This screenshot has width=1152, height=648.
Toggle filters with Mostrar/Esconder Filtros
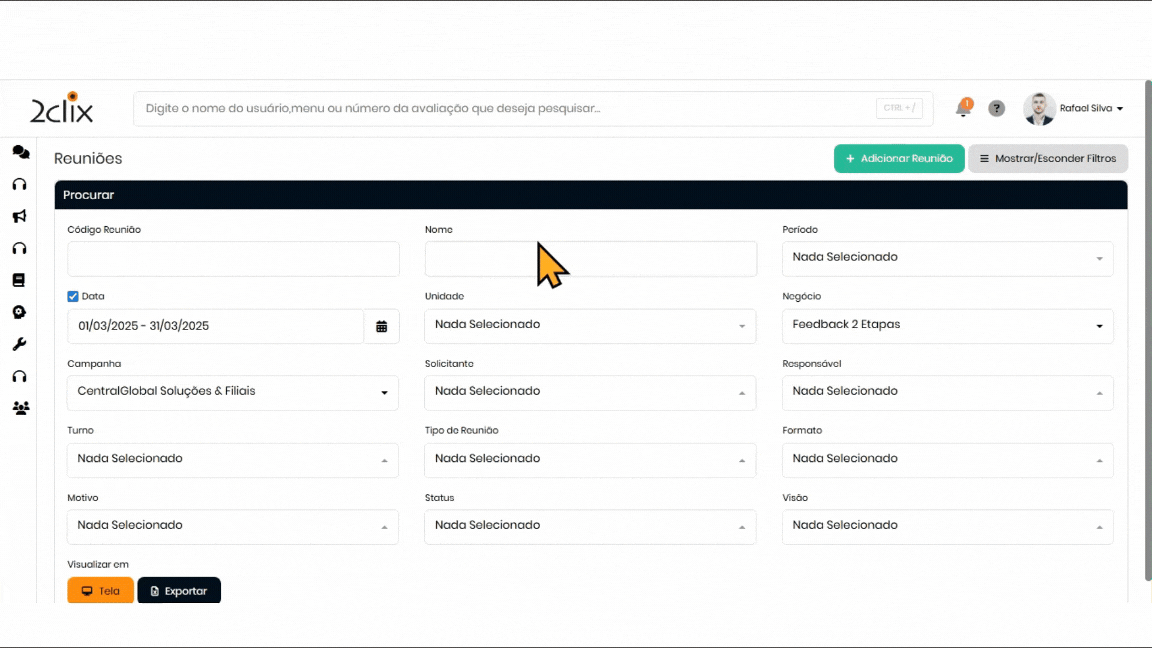(1047, 159)
